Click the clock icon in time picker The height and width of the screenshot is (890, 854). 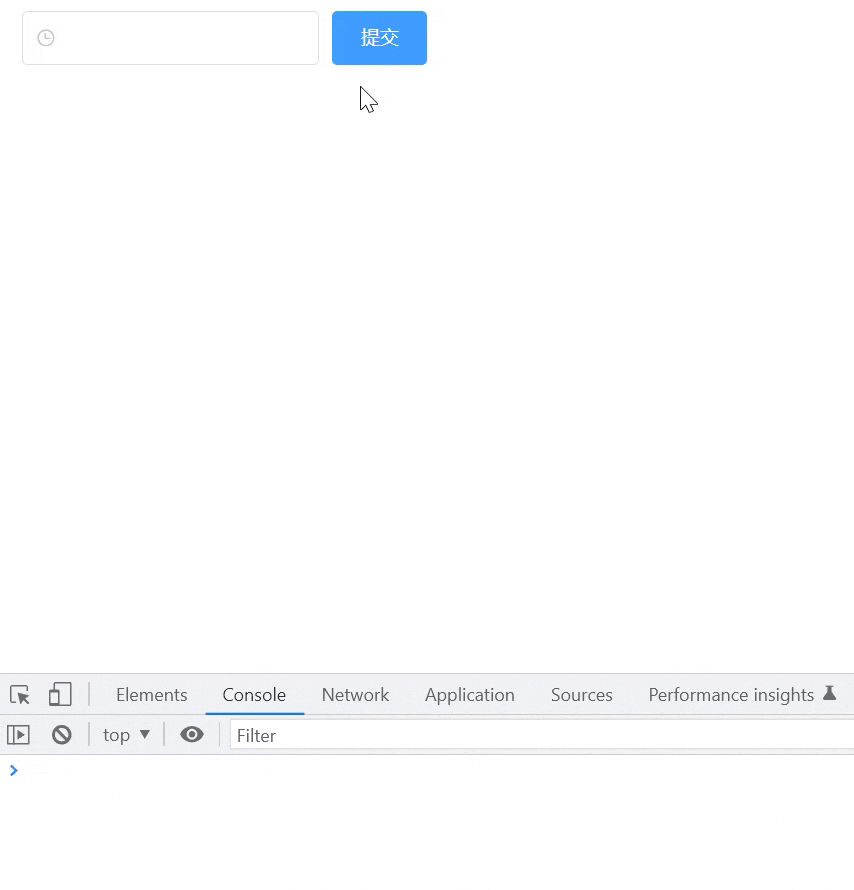pyautogui.click(x=46, y=38)
